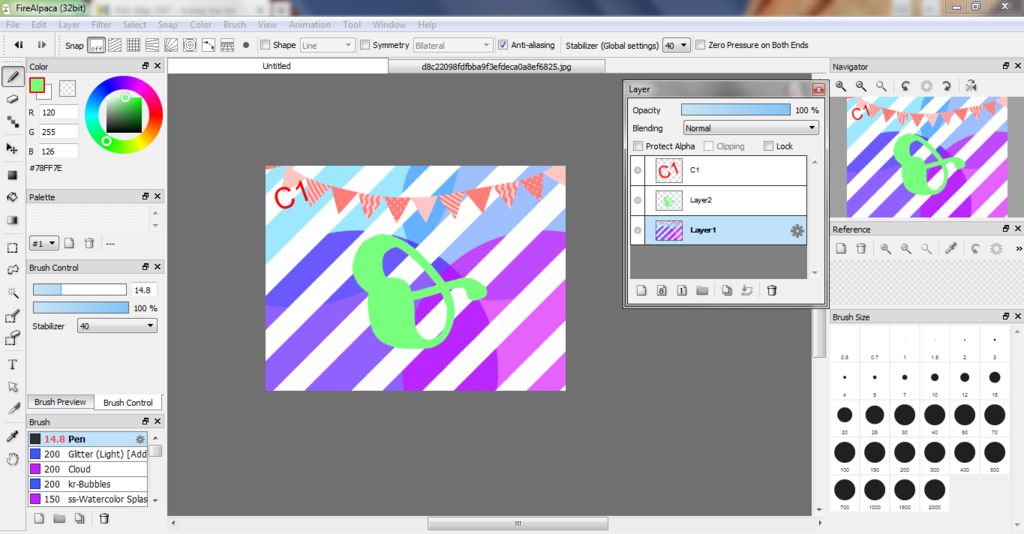1024x534 pixels.
Task: Rotate the Navigator view left
Action: (x=905, y=86)
